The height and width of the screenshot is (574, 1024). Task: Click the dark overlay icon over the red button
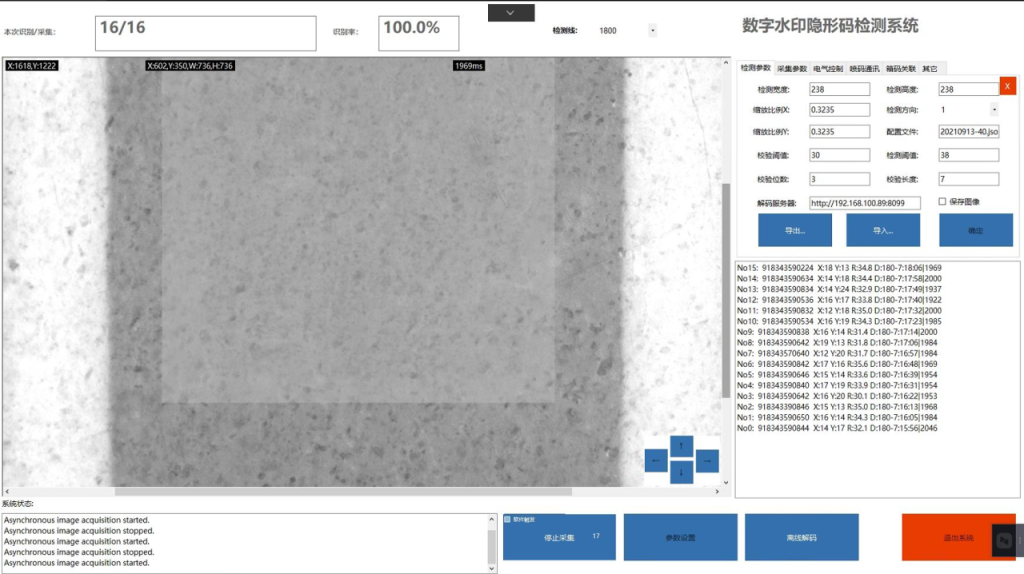(1004, 540)
